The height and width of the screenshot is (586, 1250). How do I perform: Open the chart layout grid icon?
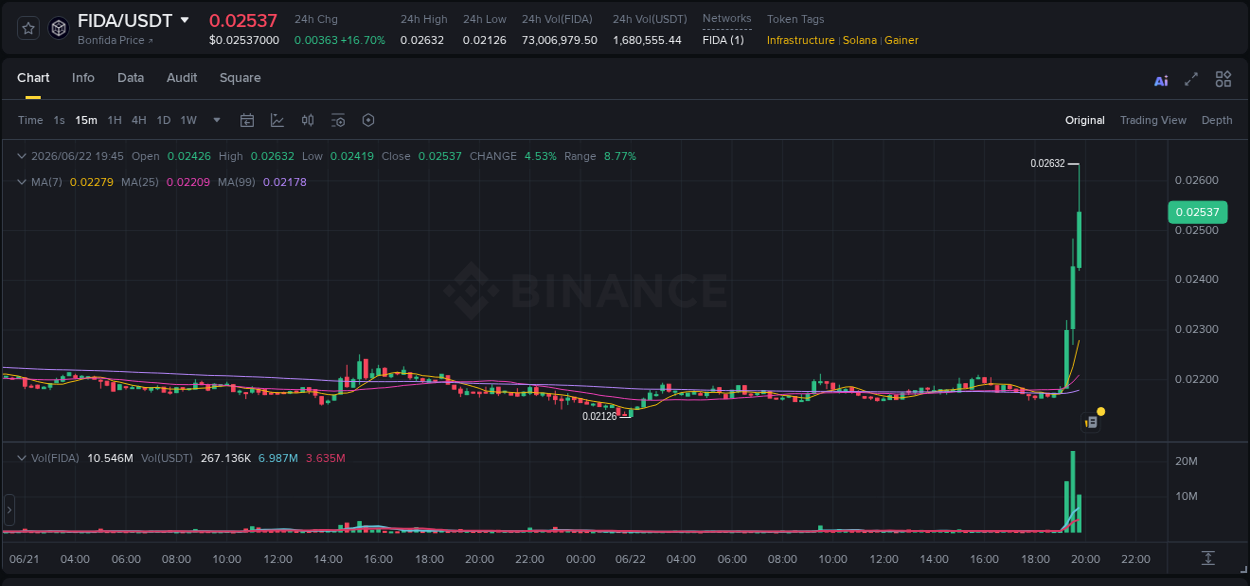click(x=1223, y=79)
